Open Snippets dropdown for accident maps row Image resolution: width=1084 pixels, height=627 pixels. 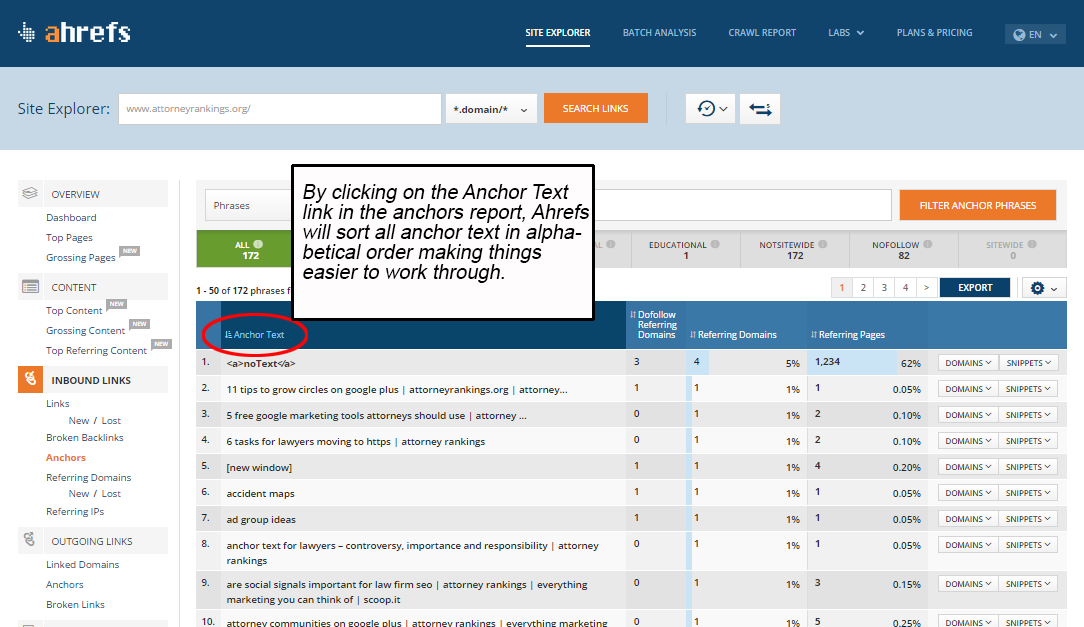1028,493
